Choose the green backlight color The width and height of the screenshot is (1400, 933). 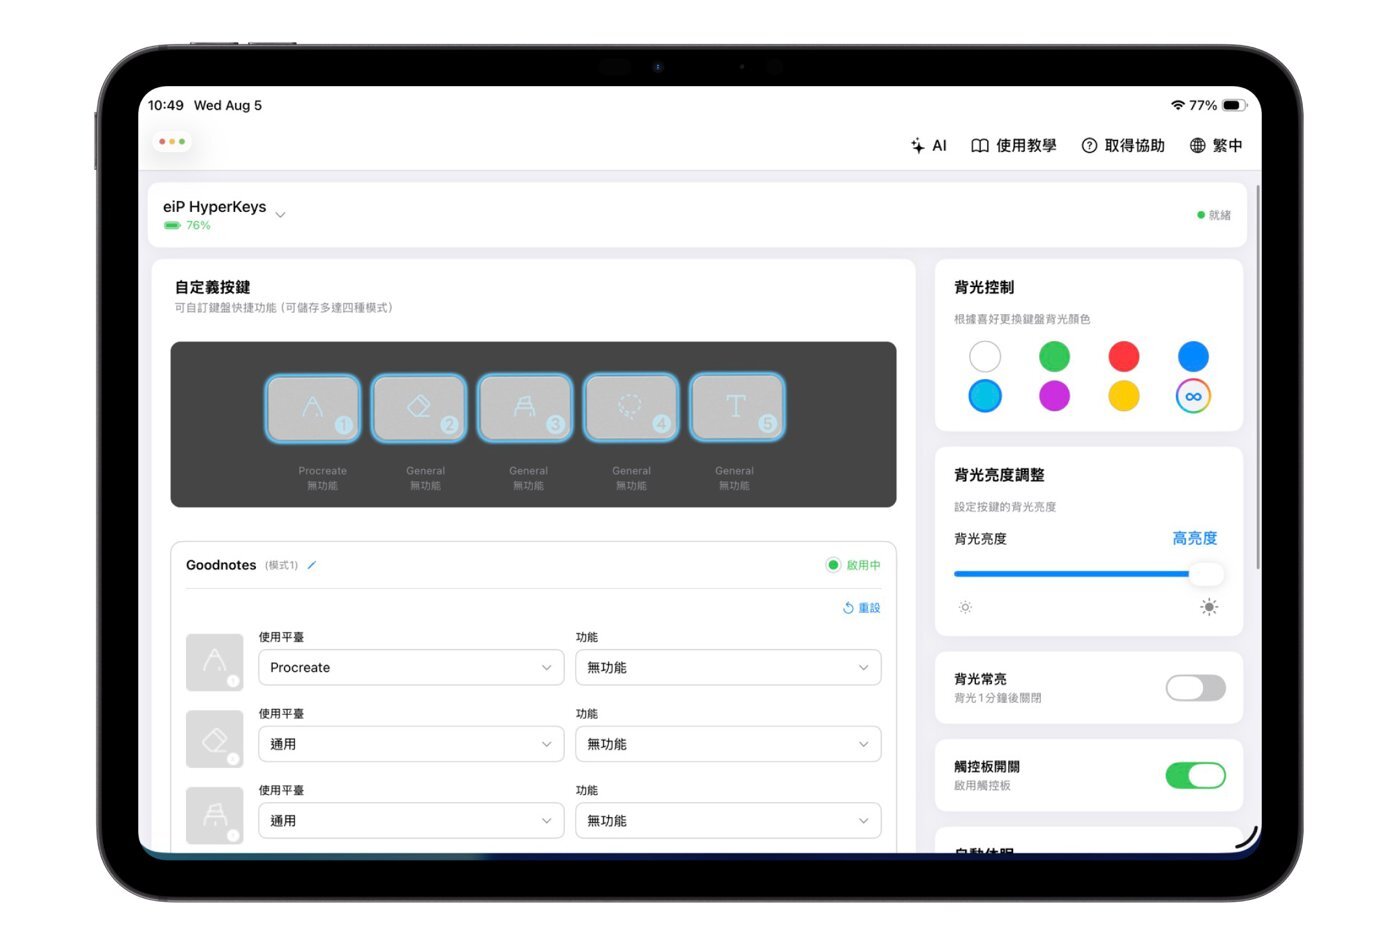click(1054, 356)
